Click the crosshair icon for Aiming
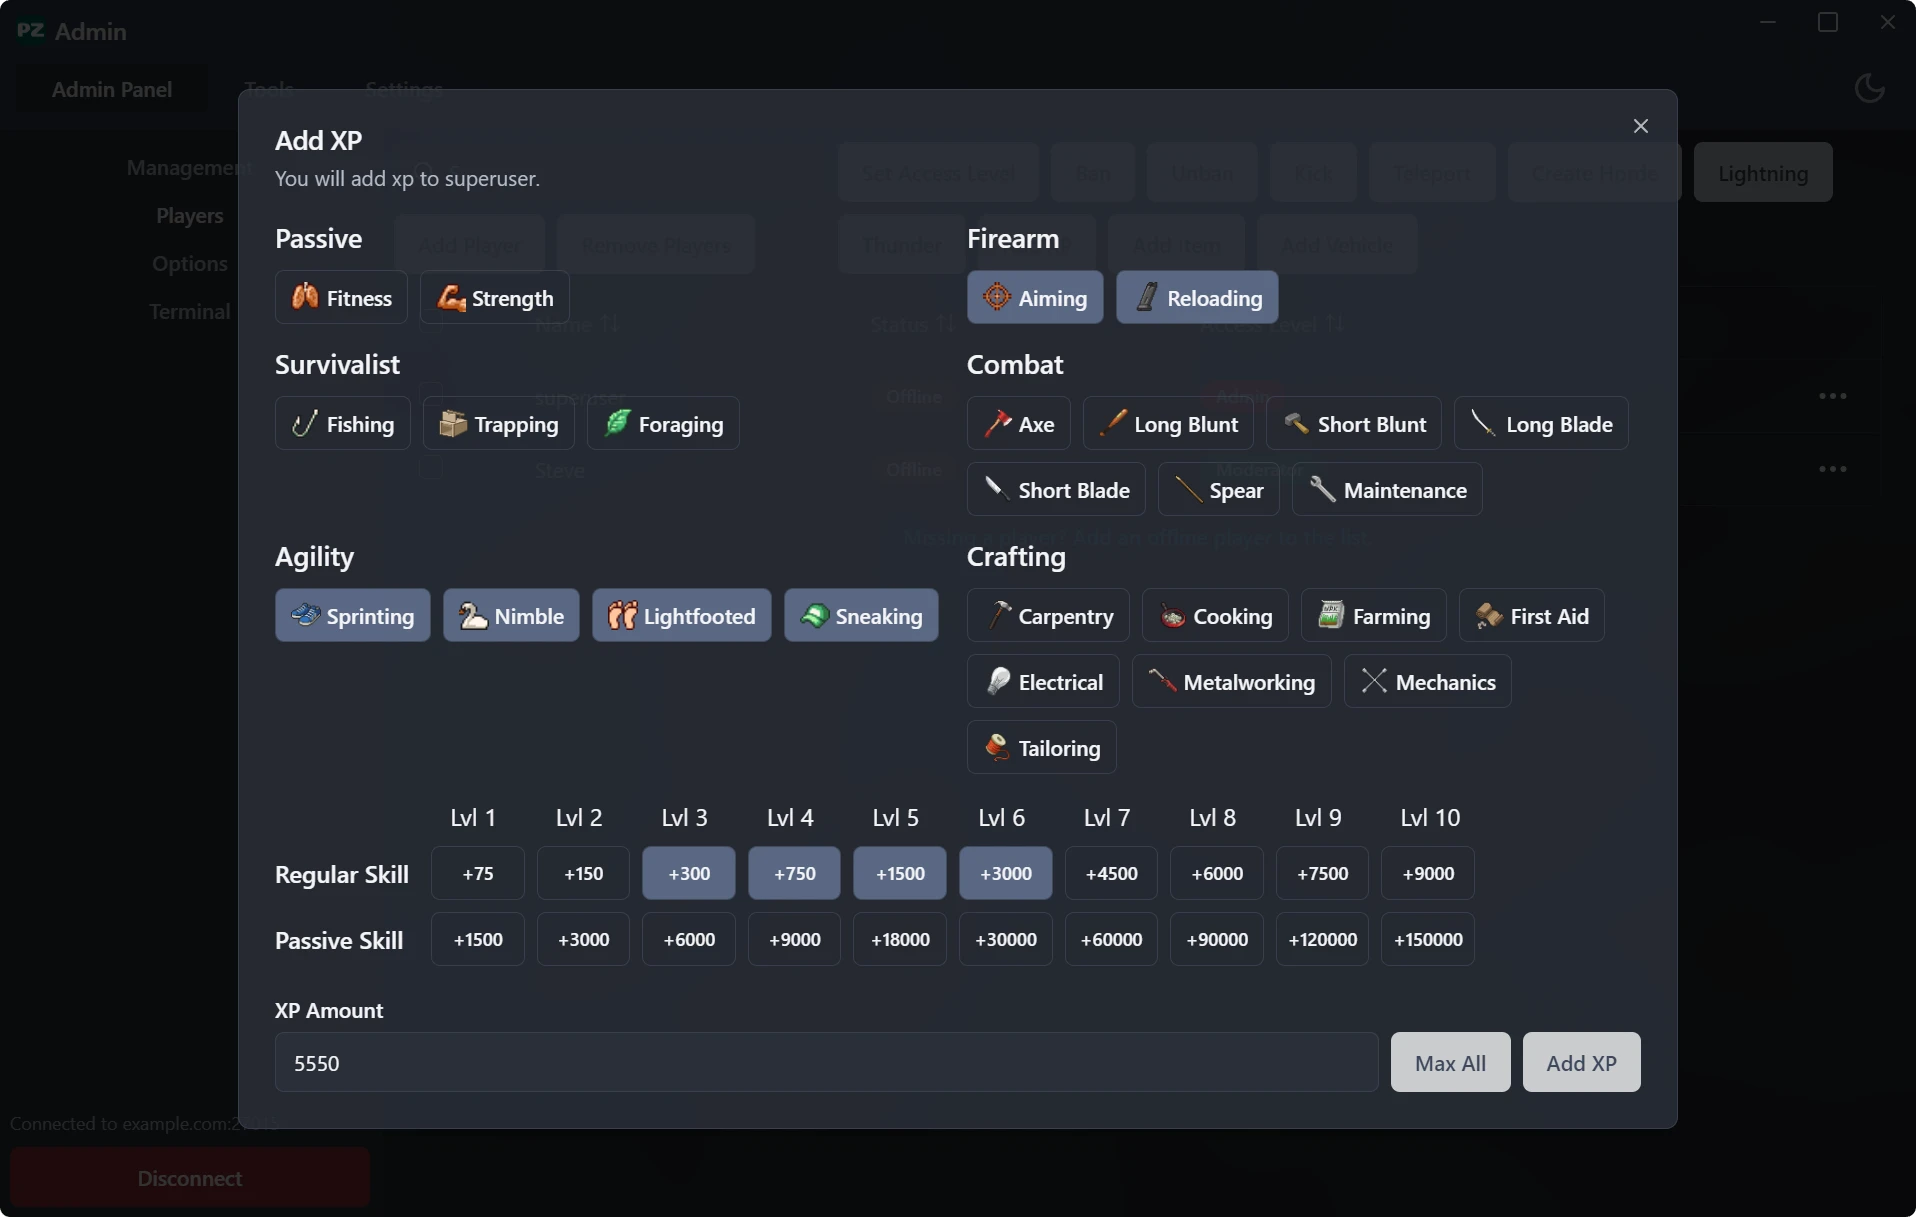This screenshot has width=1916, height=1217. click(x=996, y=297)
